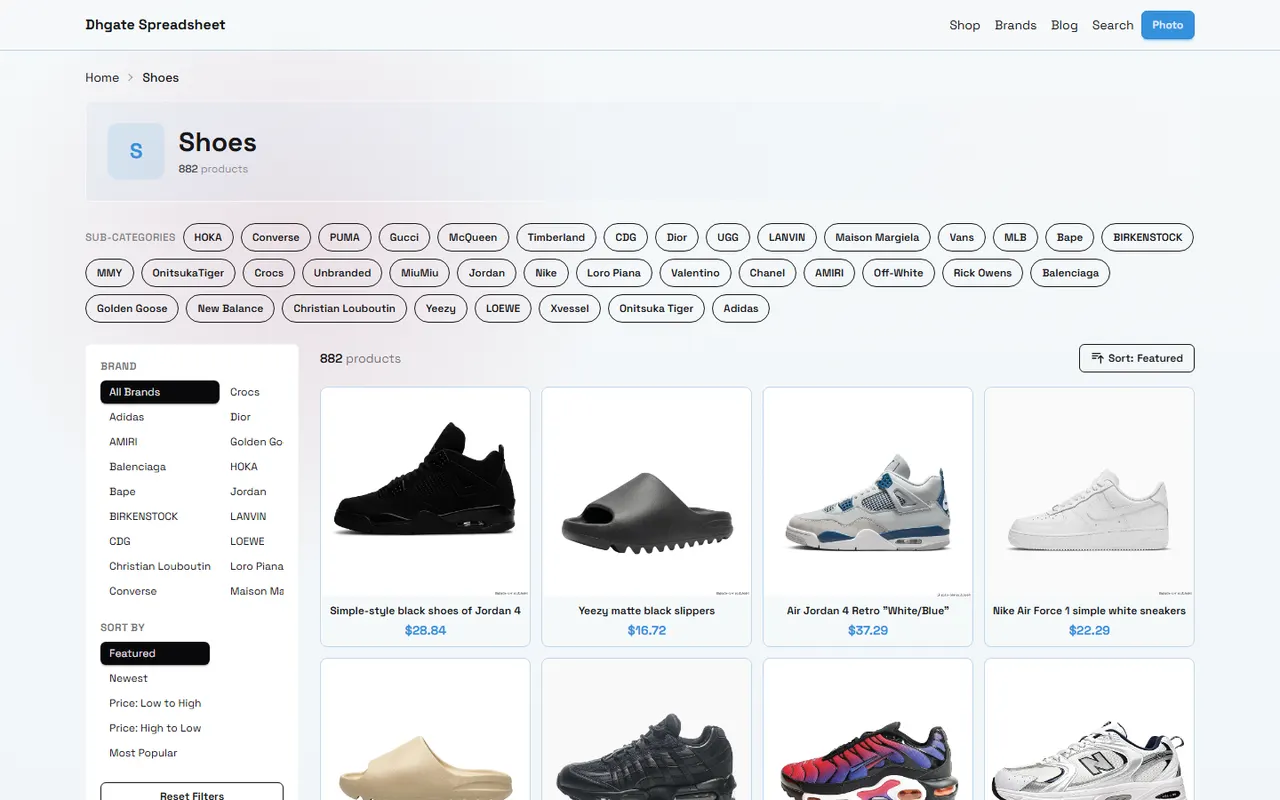Pick the Rick Owens sub-category chip
1280x800 pixels.
click(x=982, y=273)
